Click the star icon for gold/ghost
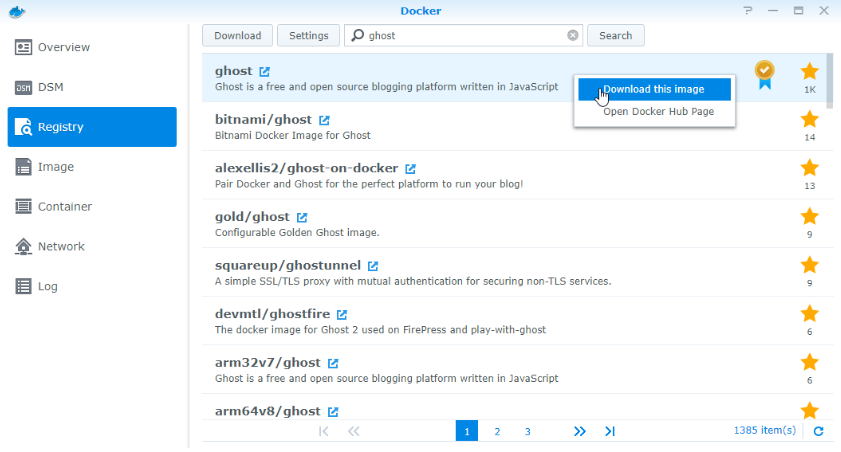841x452 pixels. (x=809, y=217)
